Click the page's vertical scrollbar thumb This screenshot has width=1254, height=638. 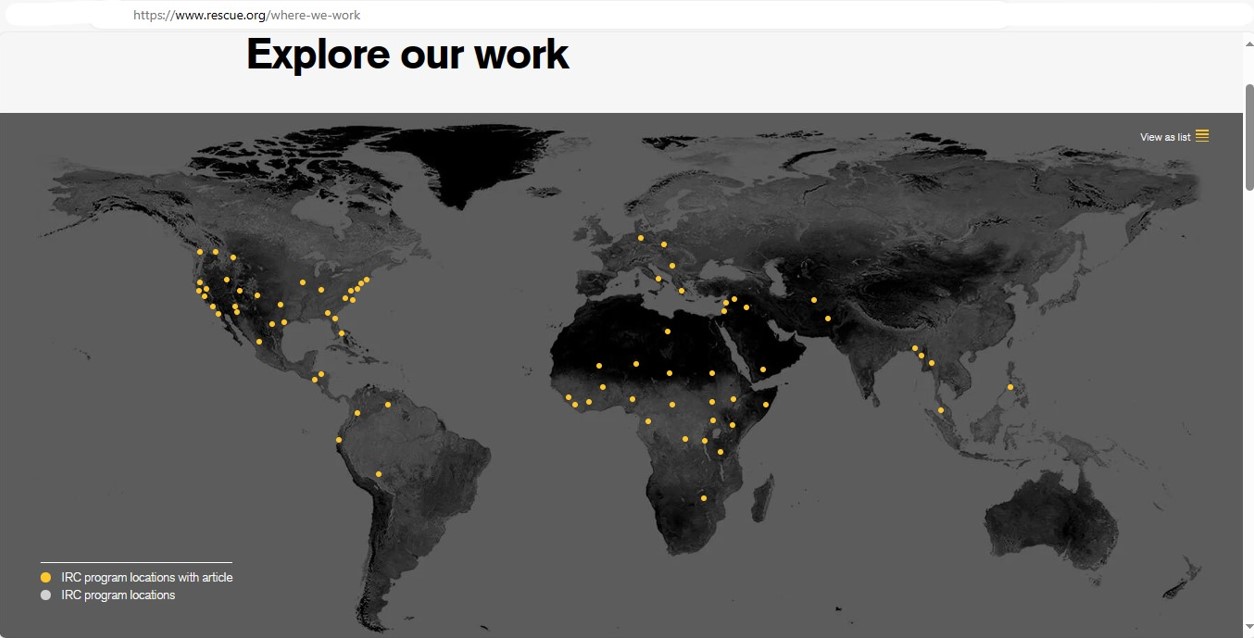pyautogui.click(x=1249, y=135)
